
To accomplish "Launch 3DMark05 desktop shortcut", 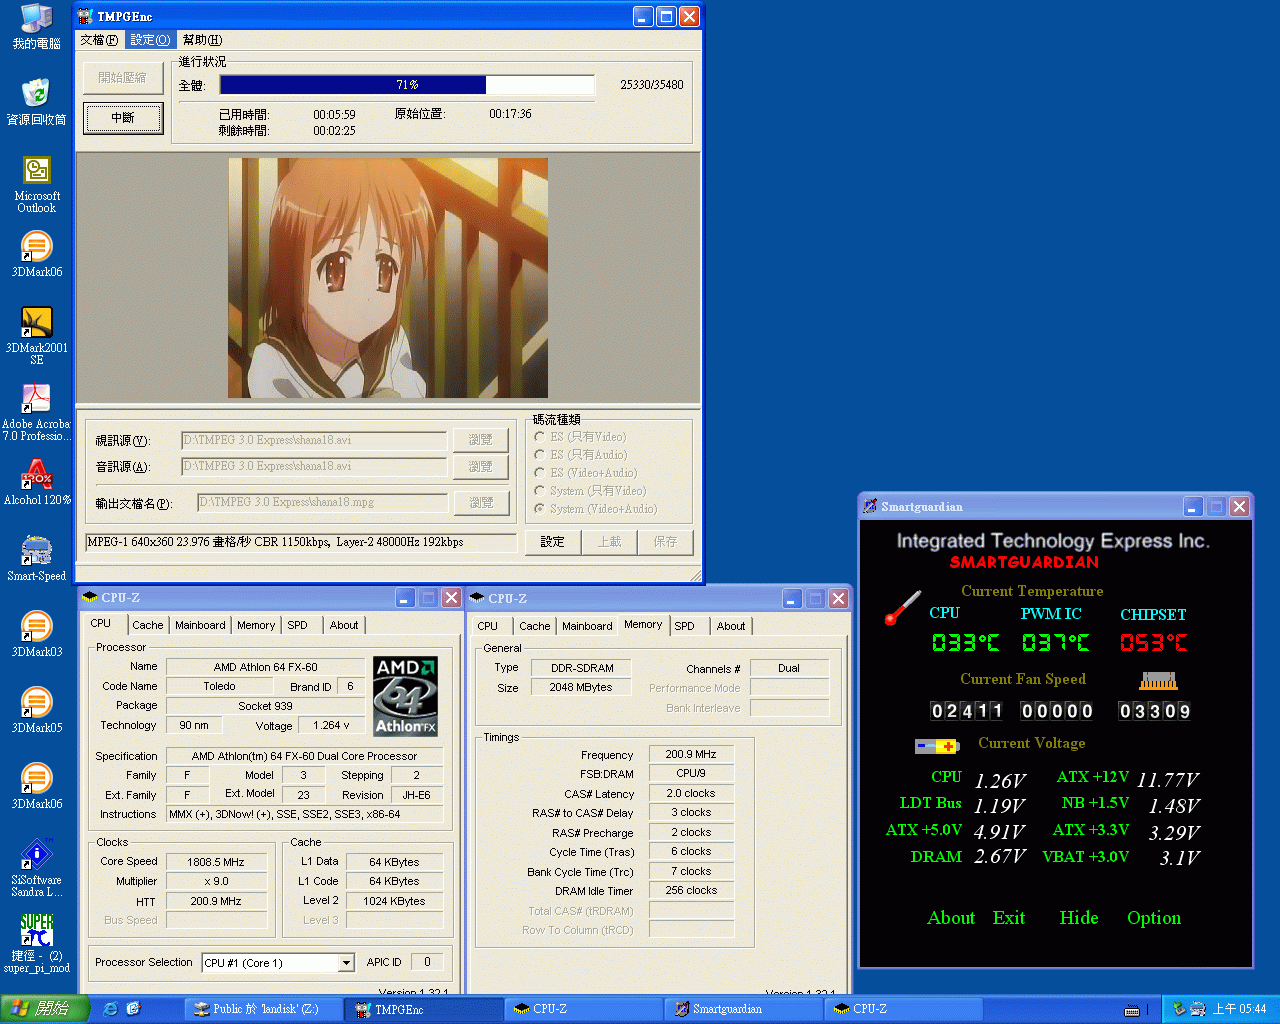I will [x=36, y=710].
